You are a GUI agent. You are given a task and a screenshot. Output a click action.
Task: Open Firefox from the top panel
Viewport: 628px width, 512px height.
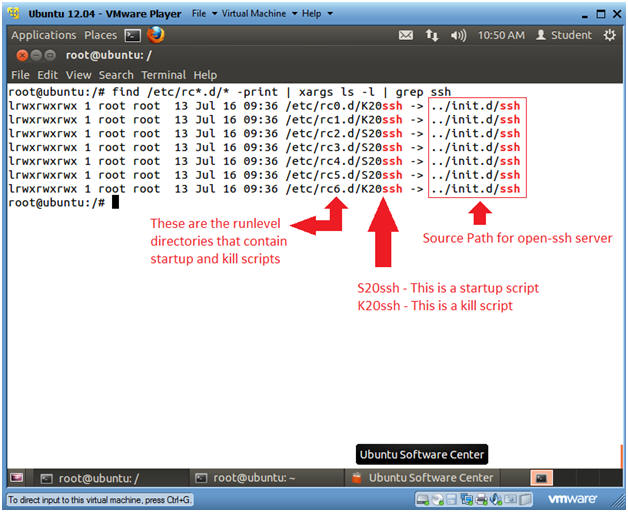[156, 35]
